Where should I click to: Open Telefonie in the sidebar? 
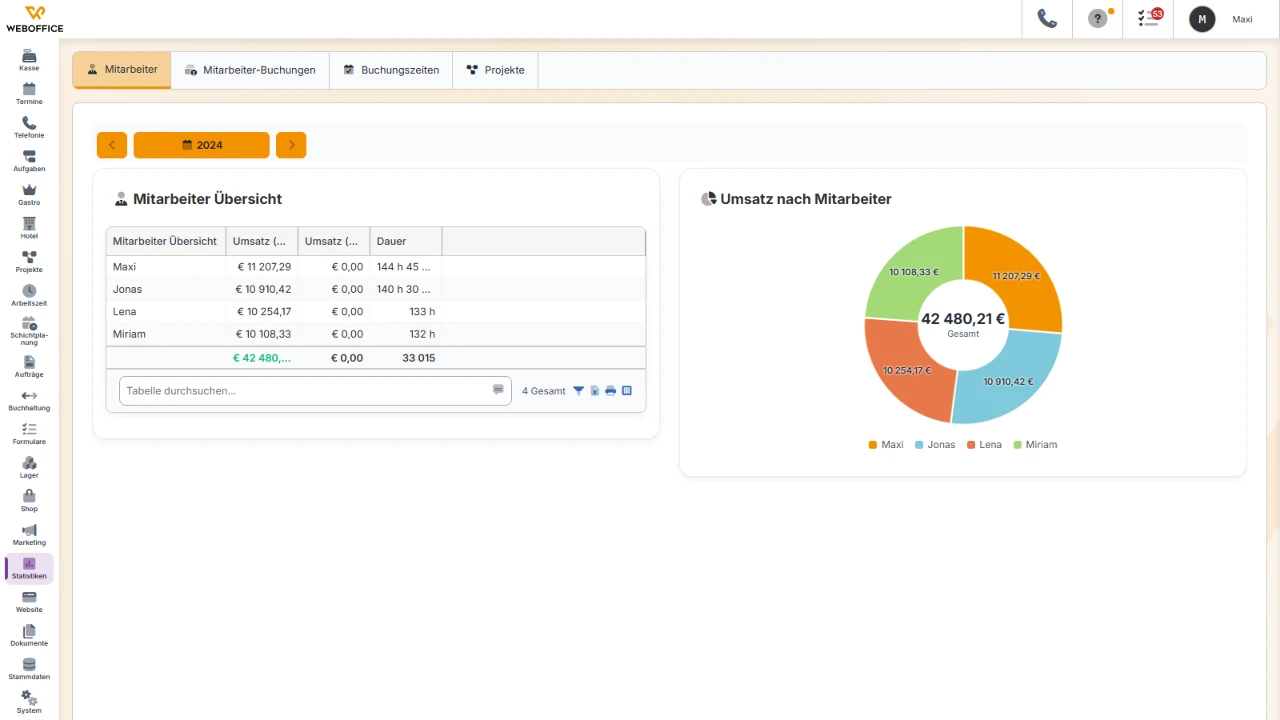coord(29,127)
